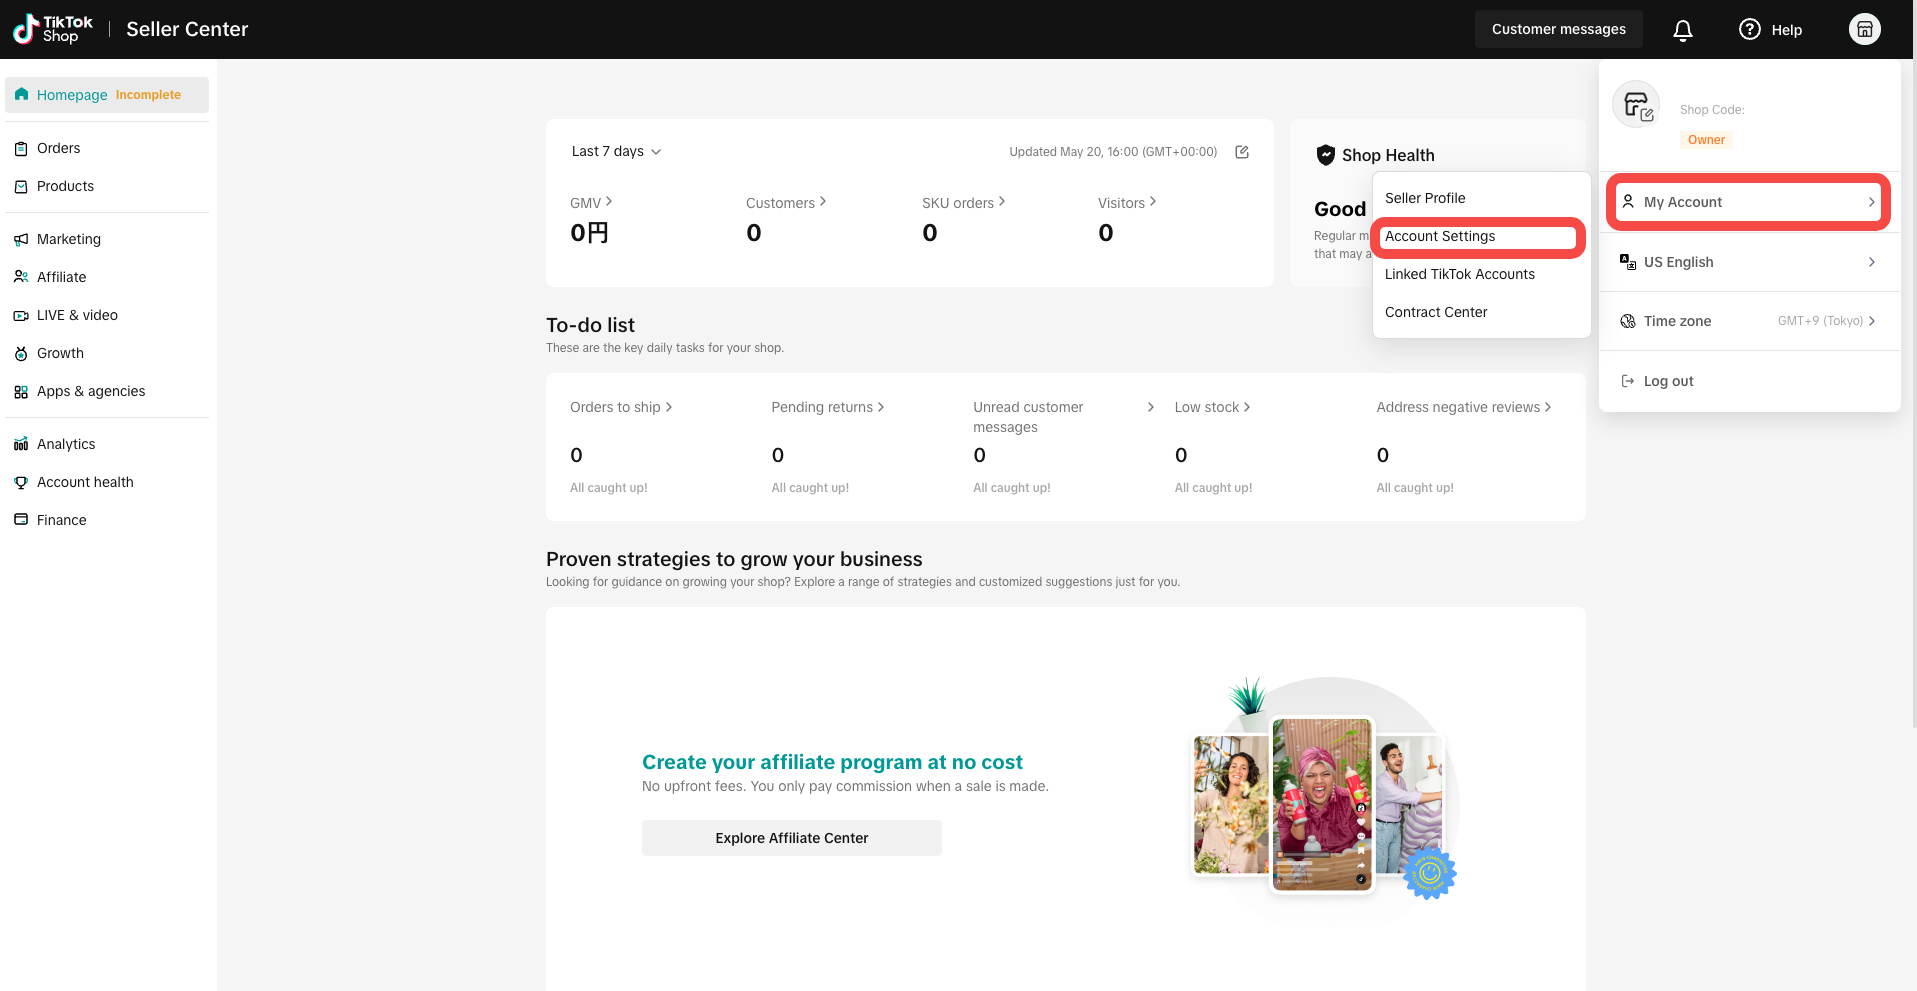Click the TikTok Shop logo

[x=52, y=29]
